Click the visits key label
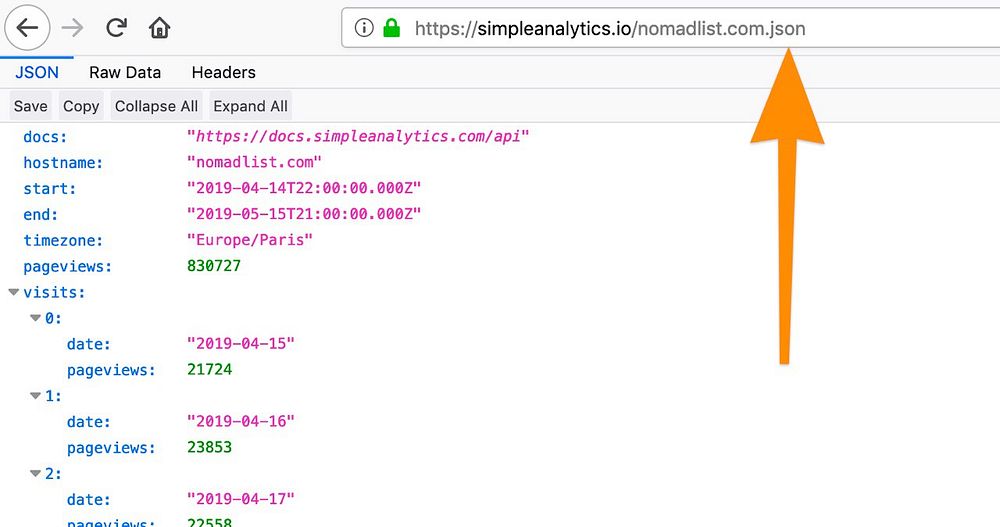 pyautogui.click(x=54, y=292)
